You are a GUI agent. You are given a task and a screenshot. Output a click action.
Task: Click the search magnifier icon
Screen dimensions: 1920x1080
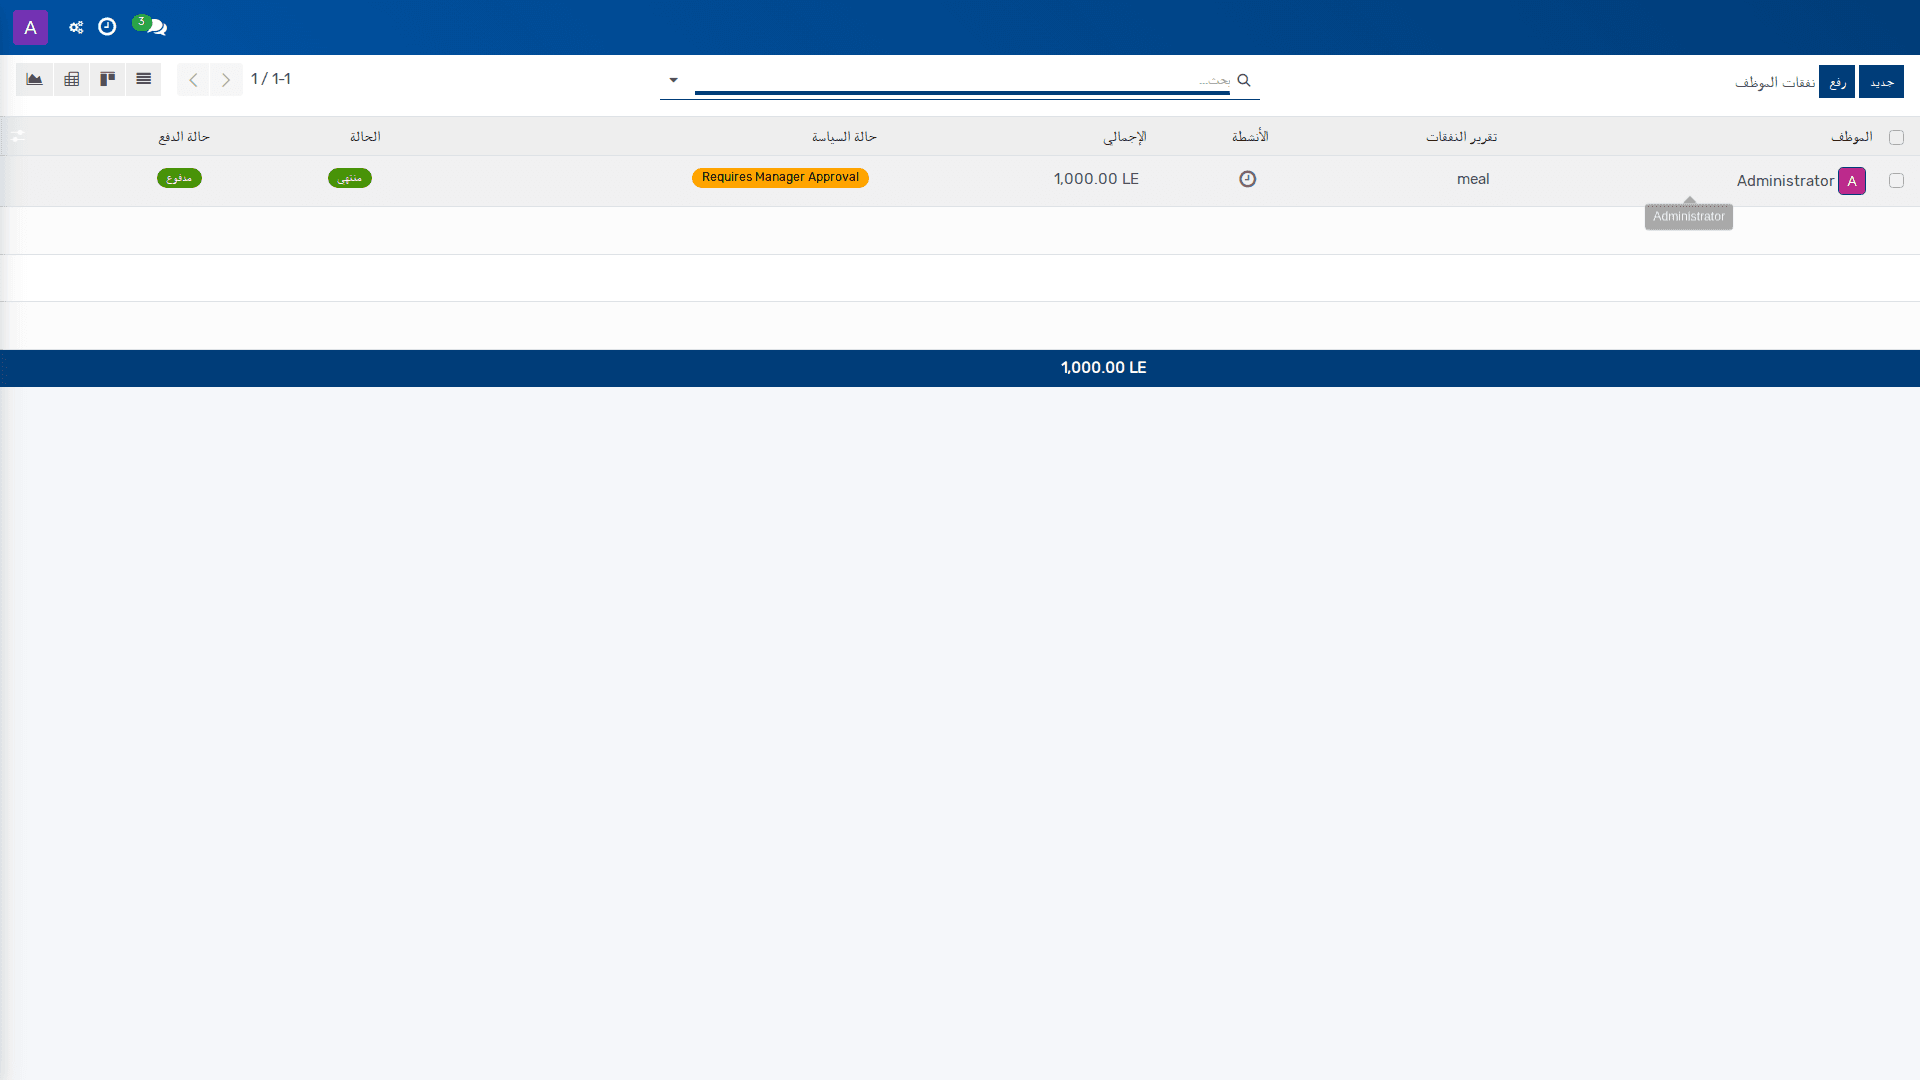1244,80
